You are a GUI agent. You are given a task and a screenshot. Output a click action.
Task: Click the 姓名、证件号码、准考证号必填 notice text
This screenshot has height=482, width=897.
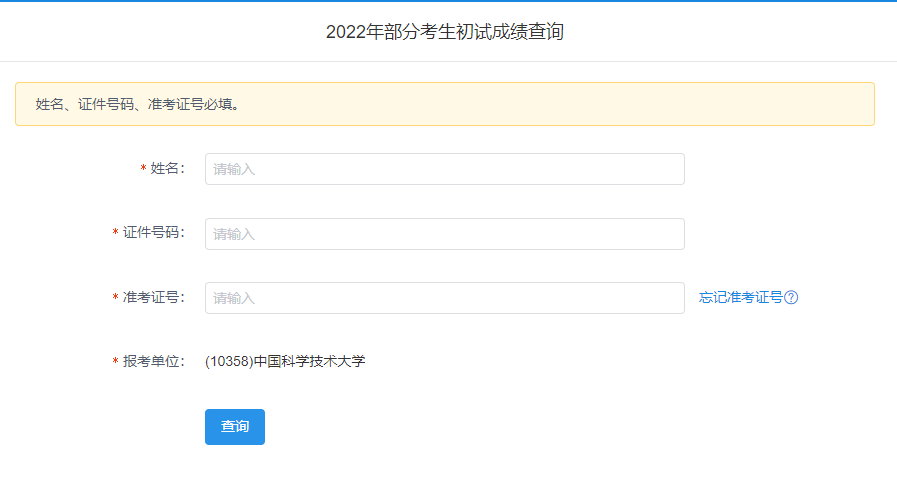pyautogui.click(x=138, y=104)
